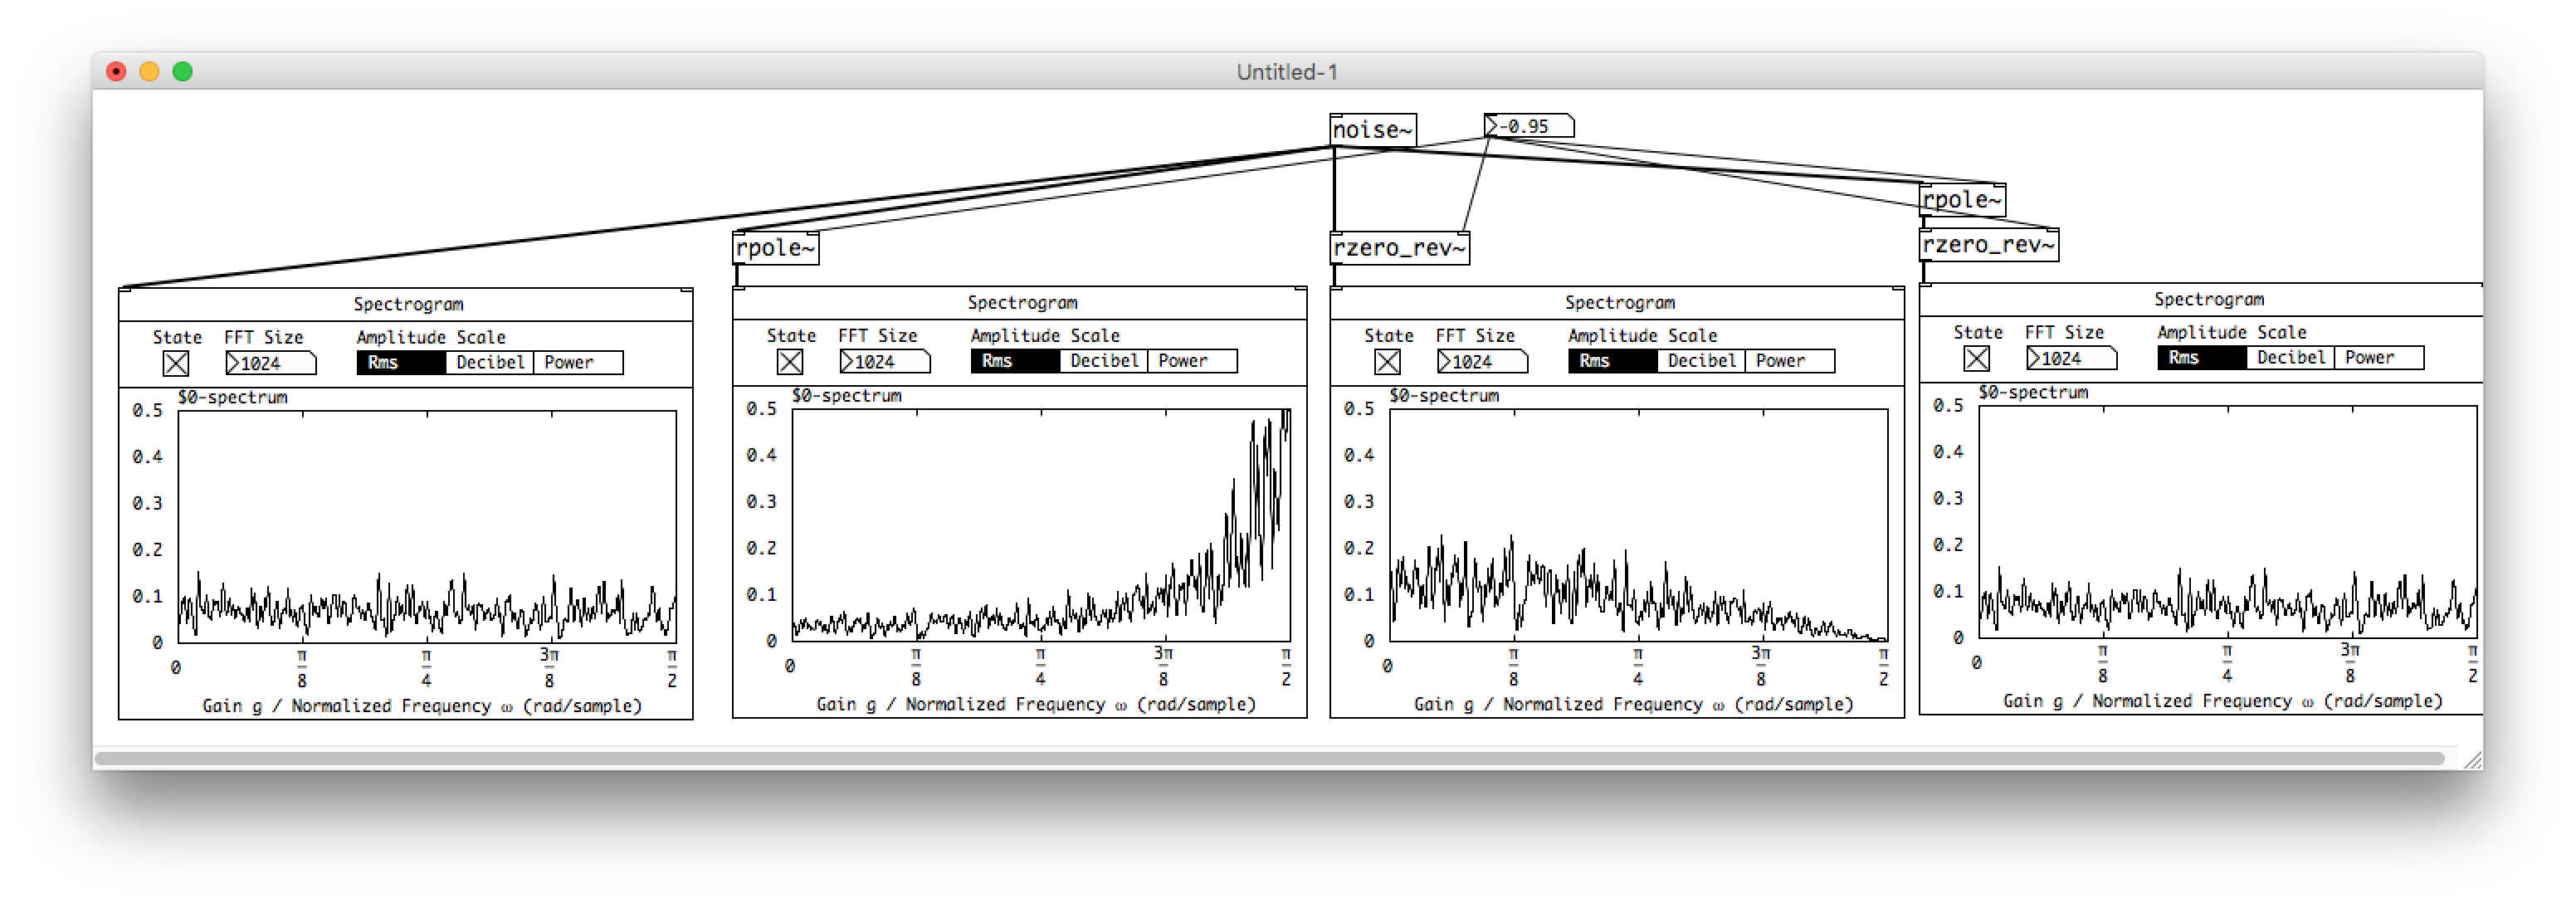
Task: Click the fourth spectrogram's spectrum plot
Action: tap(2227, 522)
